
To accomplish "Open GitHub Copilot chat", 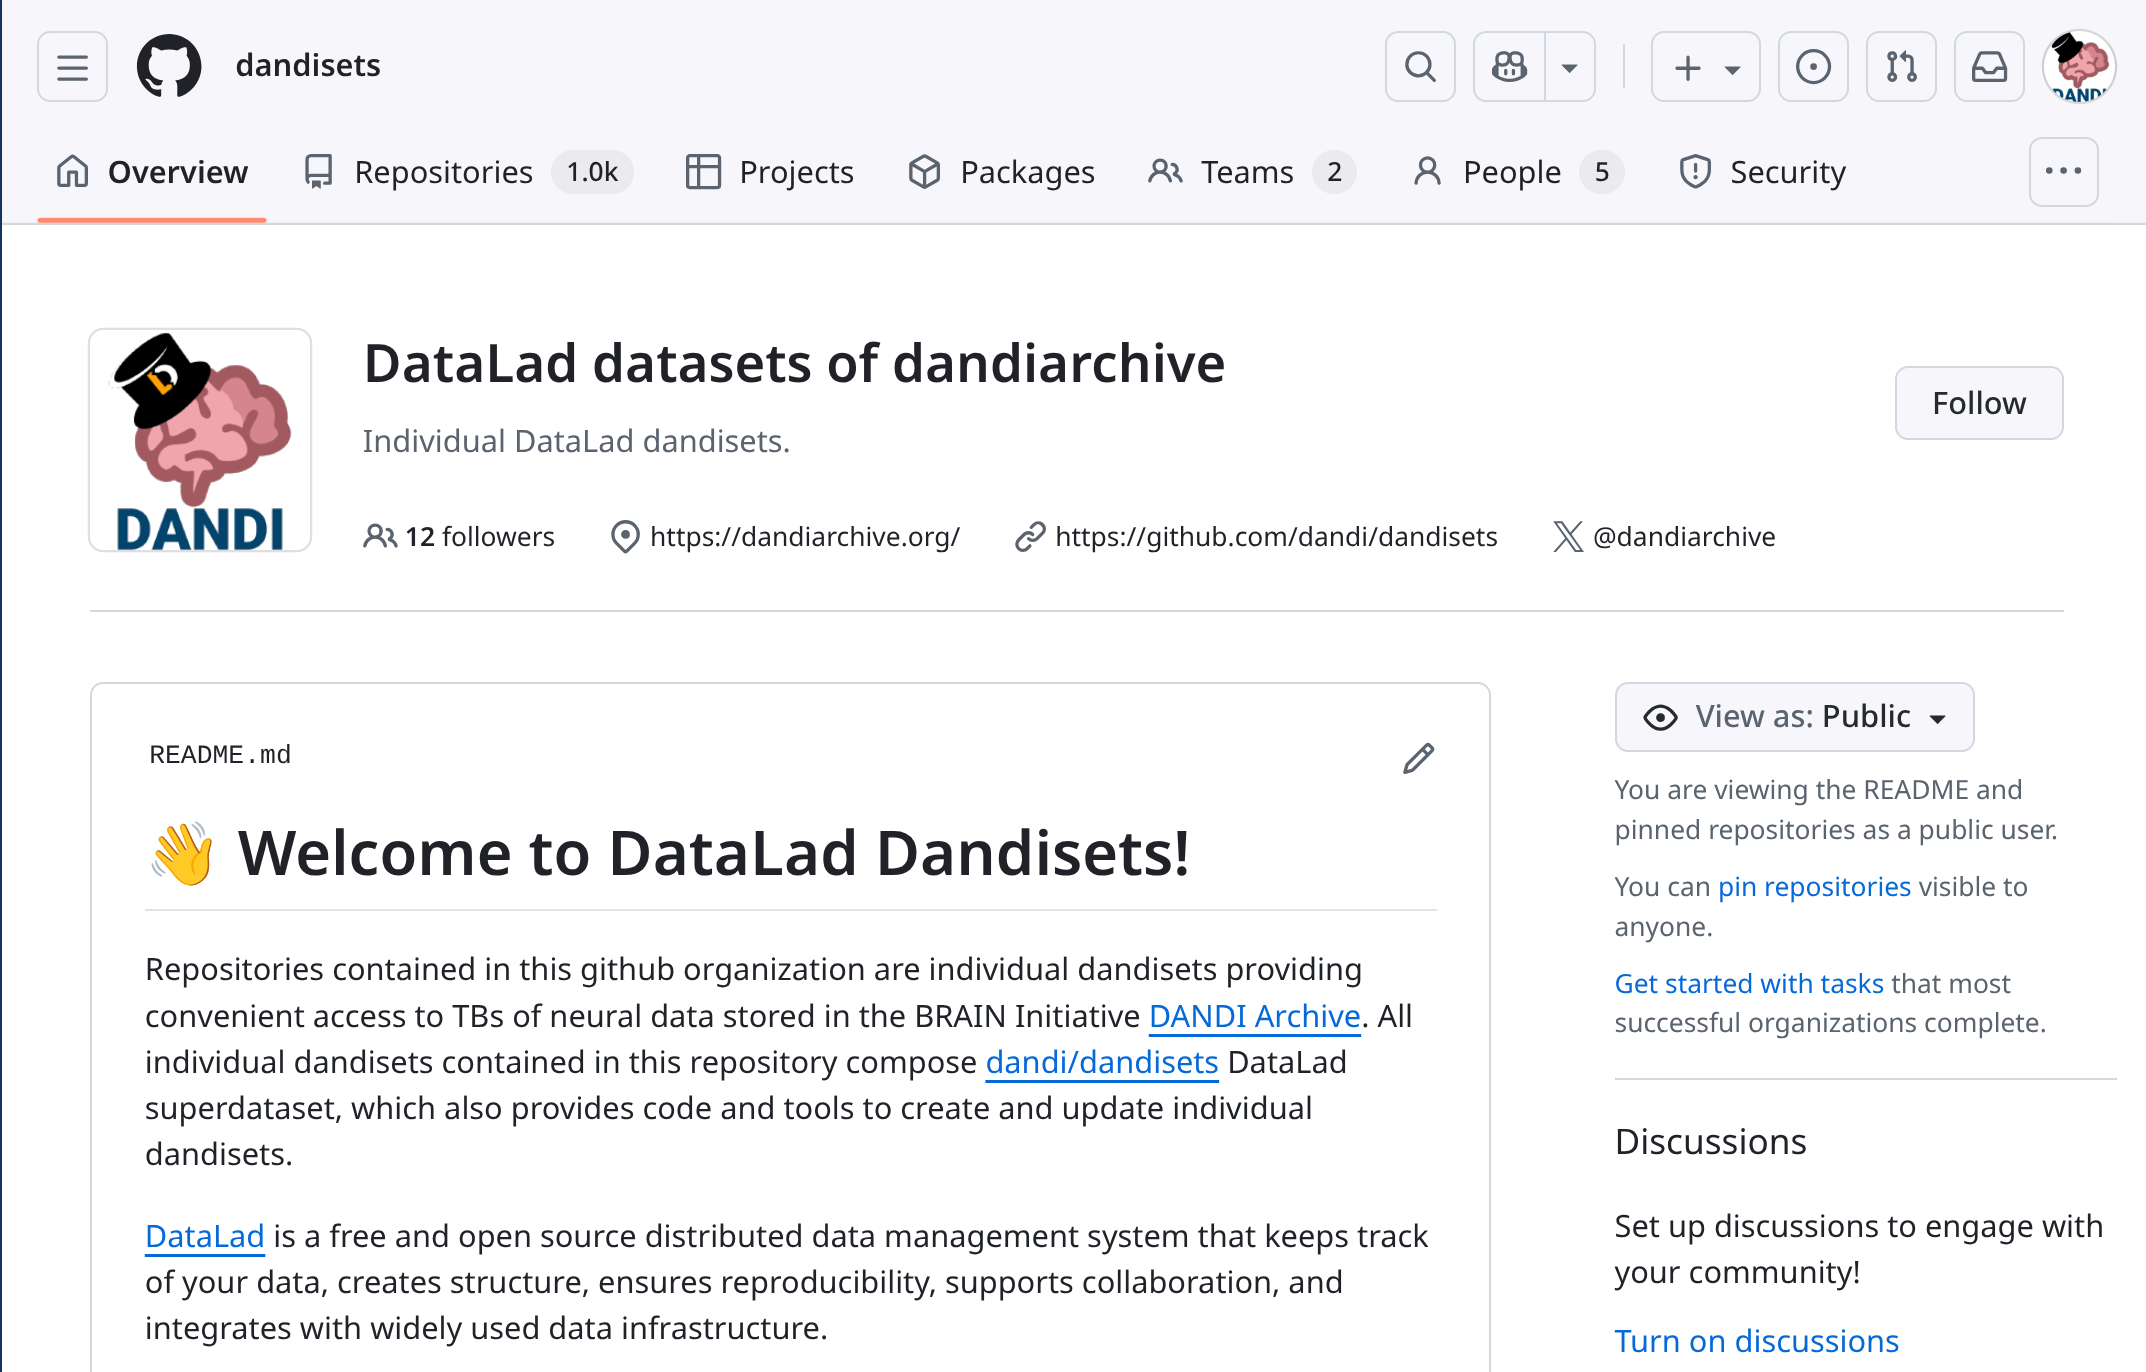I will tap(1508, 66).
